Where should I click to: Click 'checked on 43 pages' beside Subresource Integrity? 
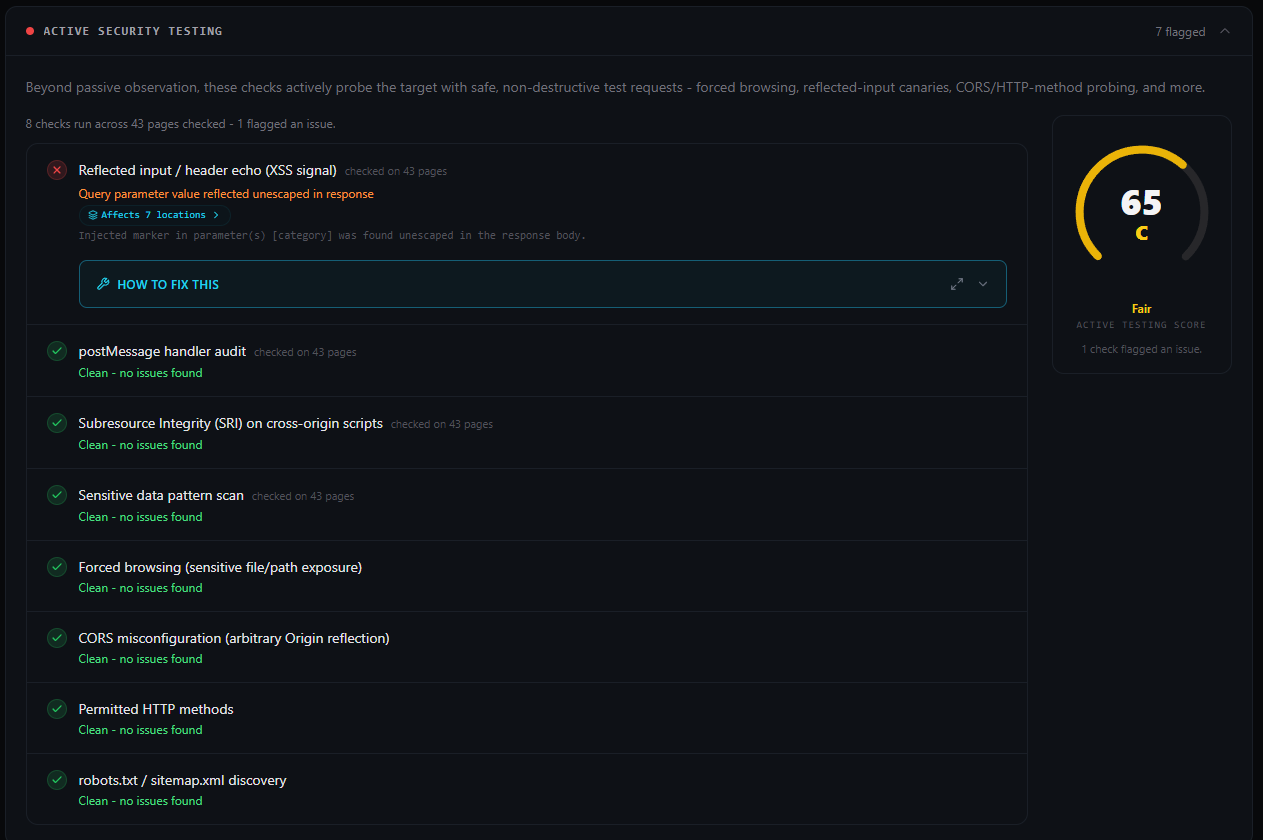point(442,425)
